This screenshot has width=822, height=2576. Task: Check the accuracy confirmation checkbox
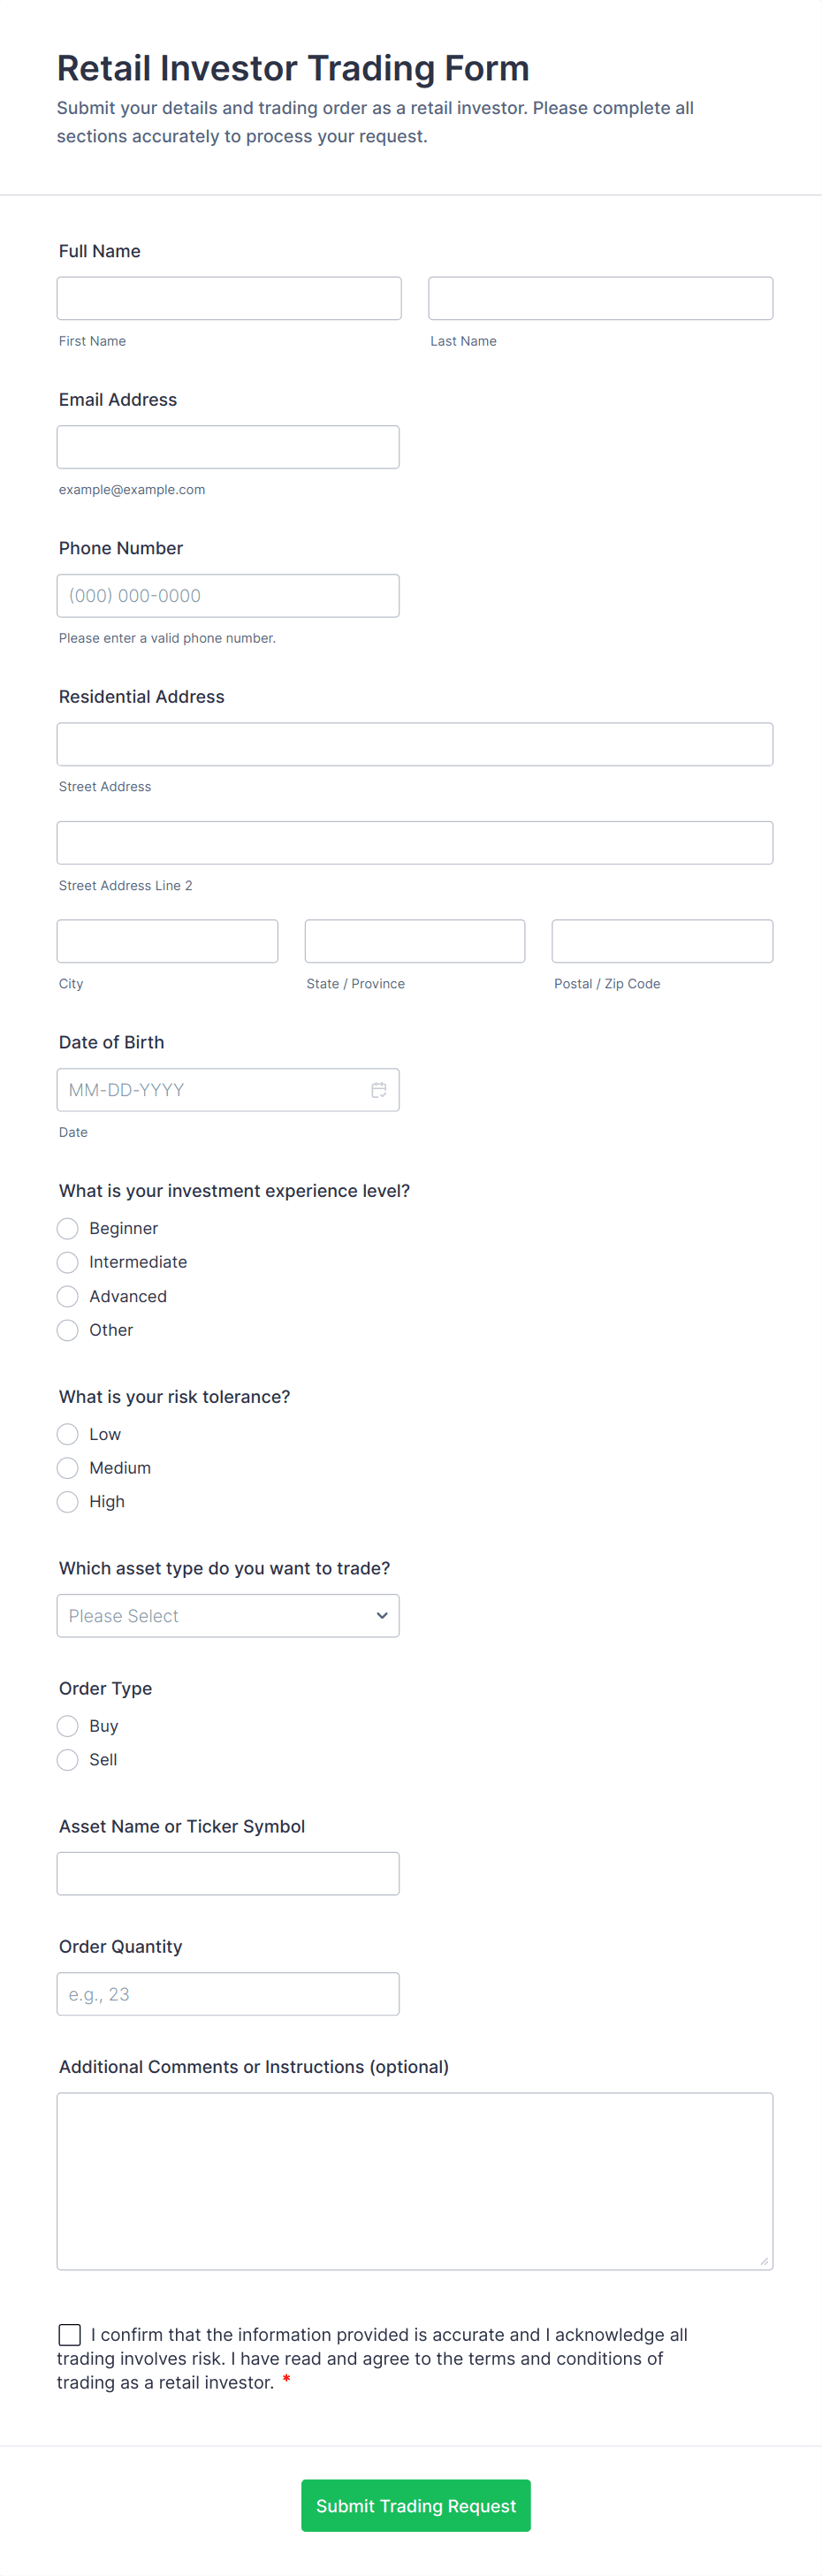point(70,2334)
